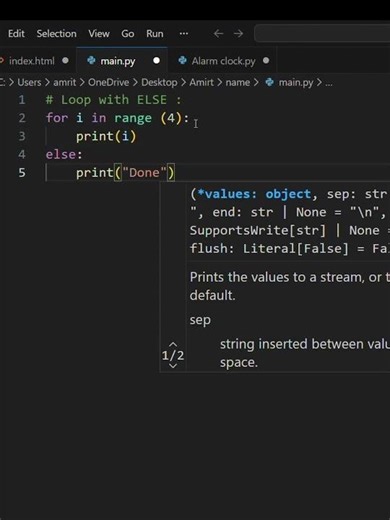Image resolution: width=390 pixels, height=520 pixels.
Task: Click line number 5 in gutter
Action: [x=22, y=173]
